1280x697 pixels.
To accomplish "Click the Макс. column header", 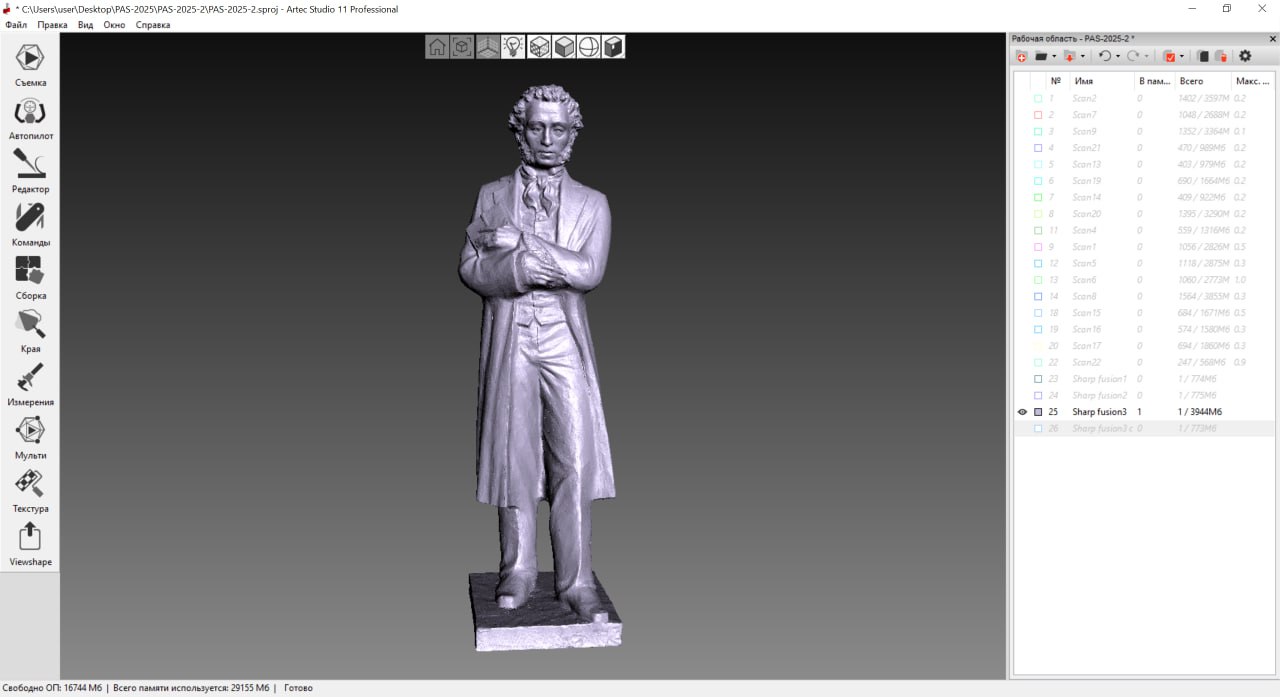I will coord(1253,81).
